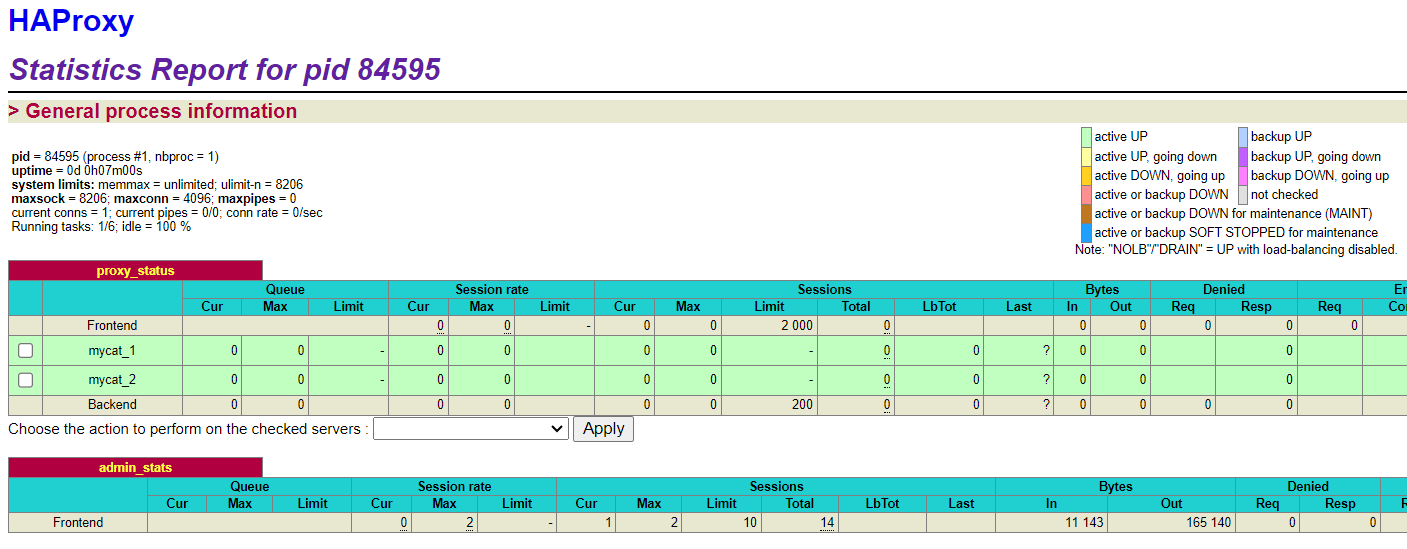Click the active or backup DOWN legend swatch
This screenshot has height=549, width=1407.
(x=1086, y=194)
